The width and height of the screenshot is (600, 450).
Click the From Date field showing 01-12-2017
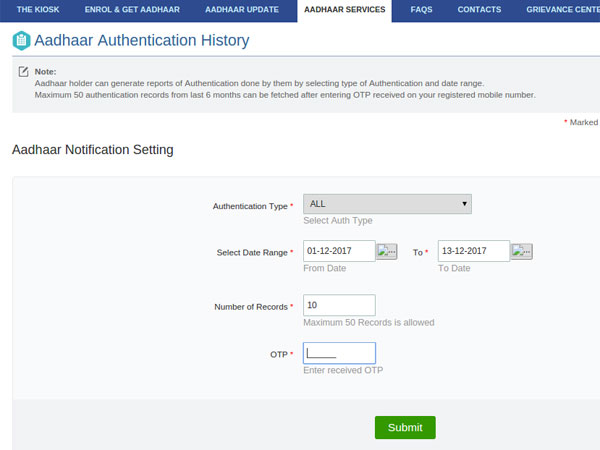338,251
